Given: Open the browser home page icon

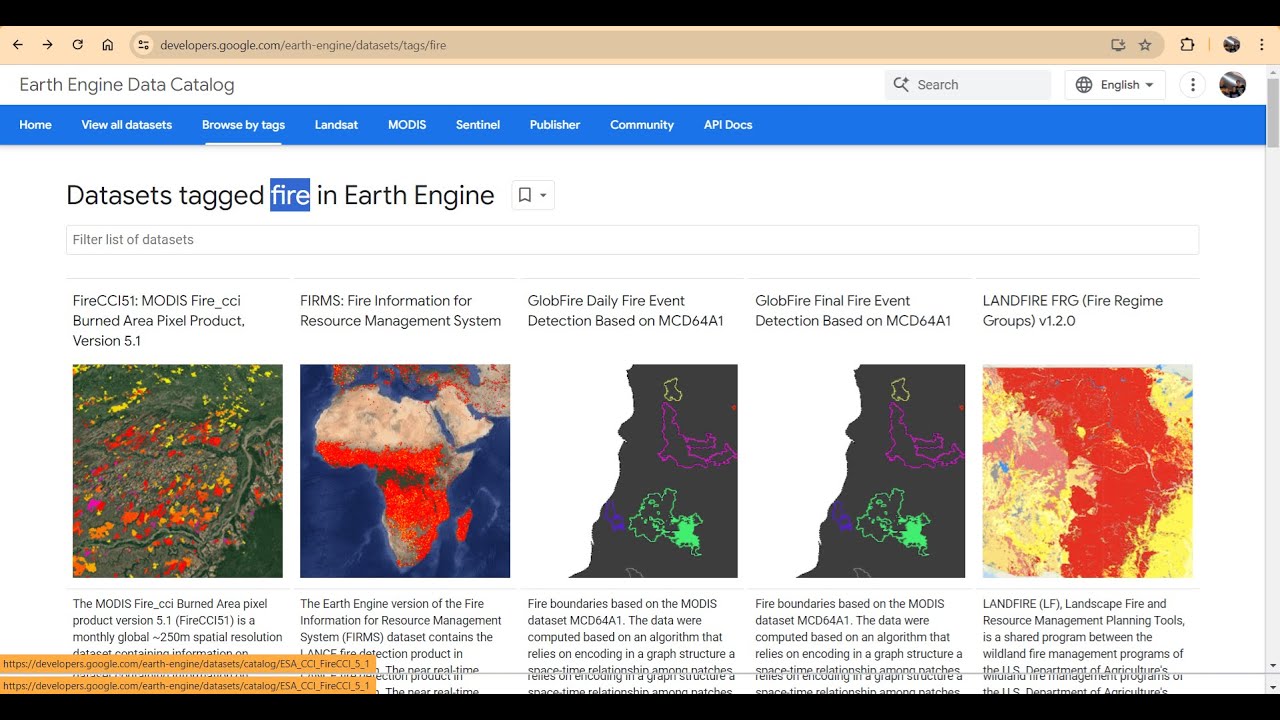Looking at the screenshot, I should coord(108,45).
